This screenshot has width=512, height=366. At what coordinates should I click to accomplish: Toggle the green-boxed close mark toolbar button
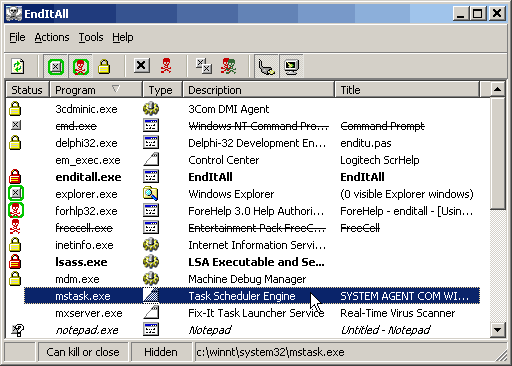tap(56, 67)
